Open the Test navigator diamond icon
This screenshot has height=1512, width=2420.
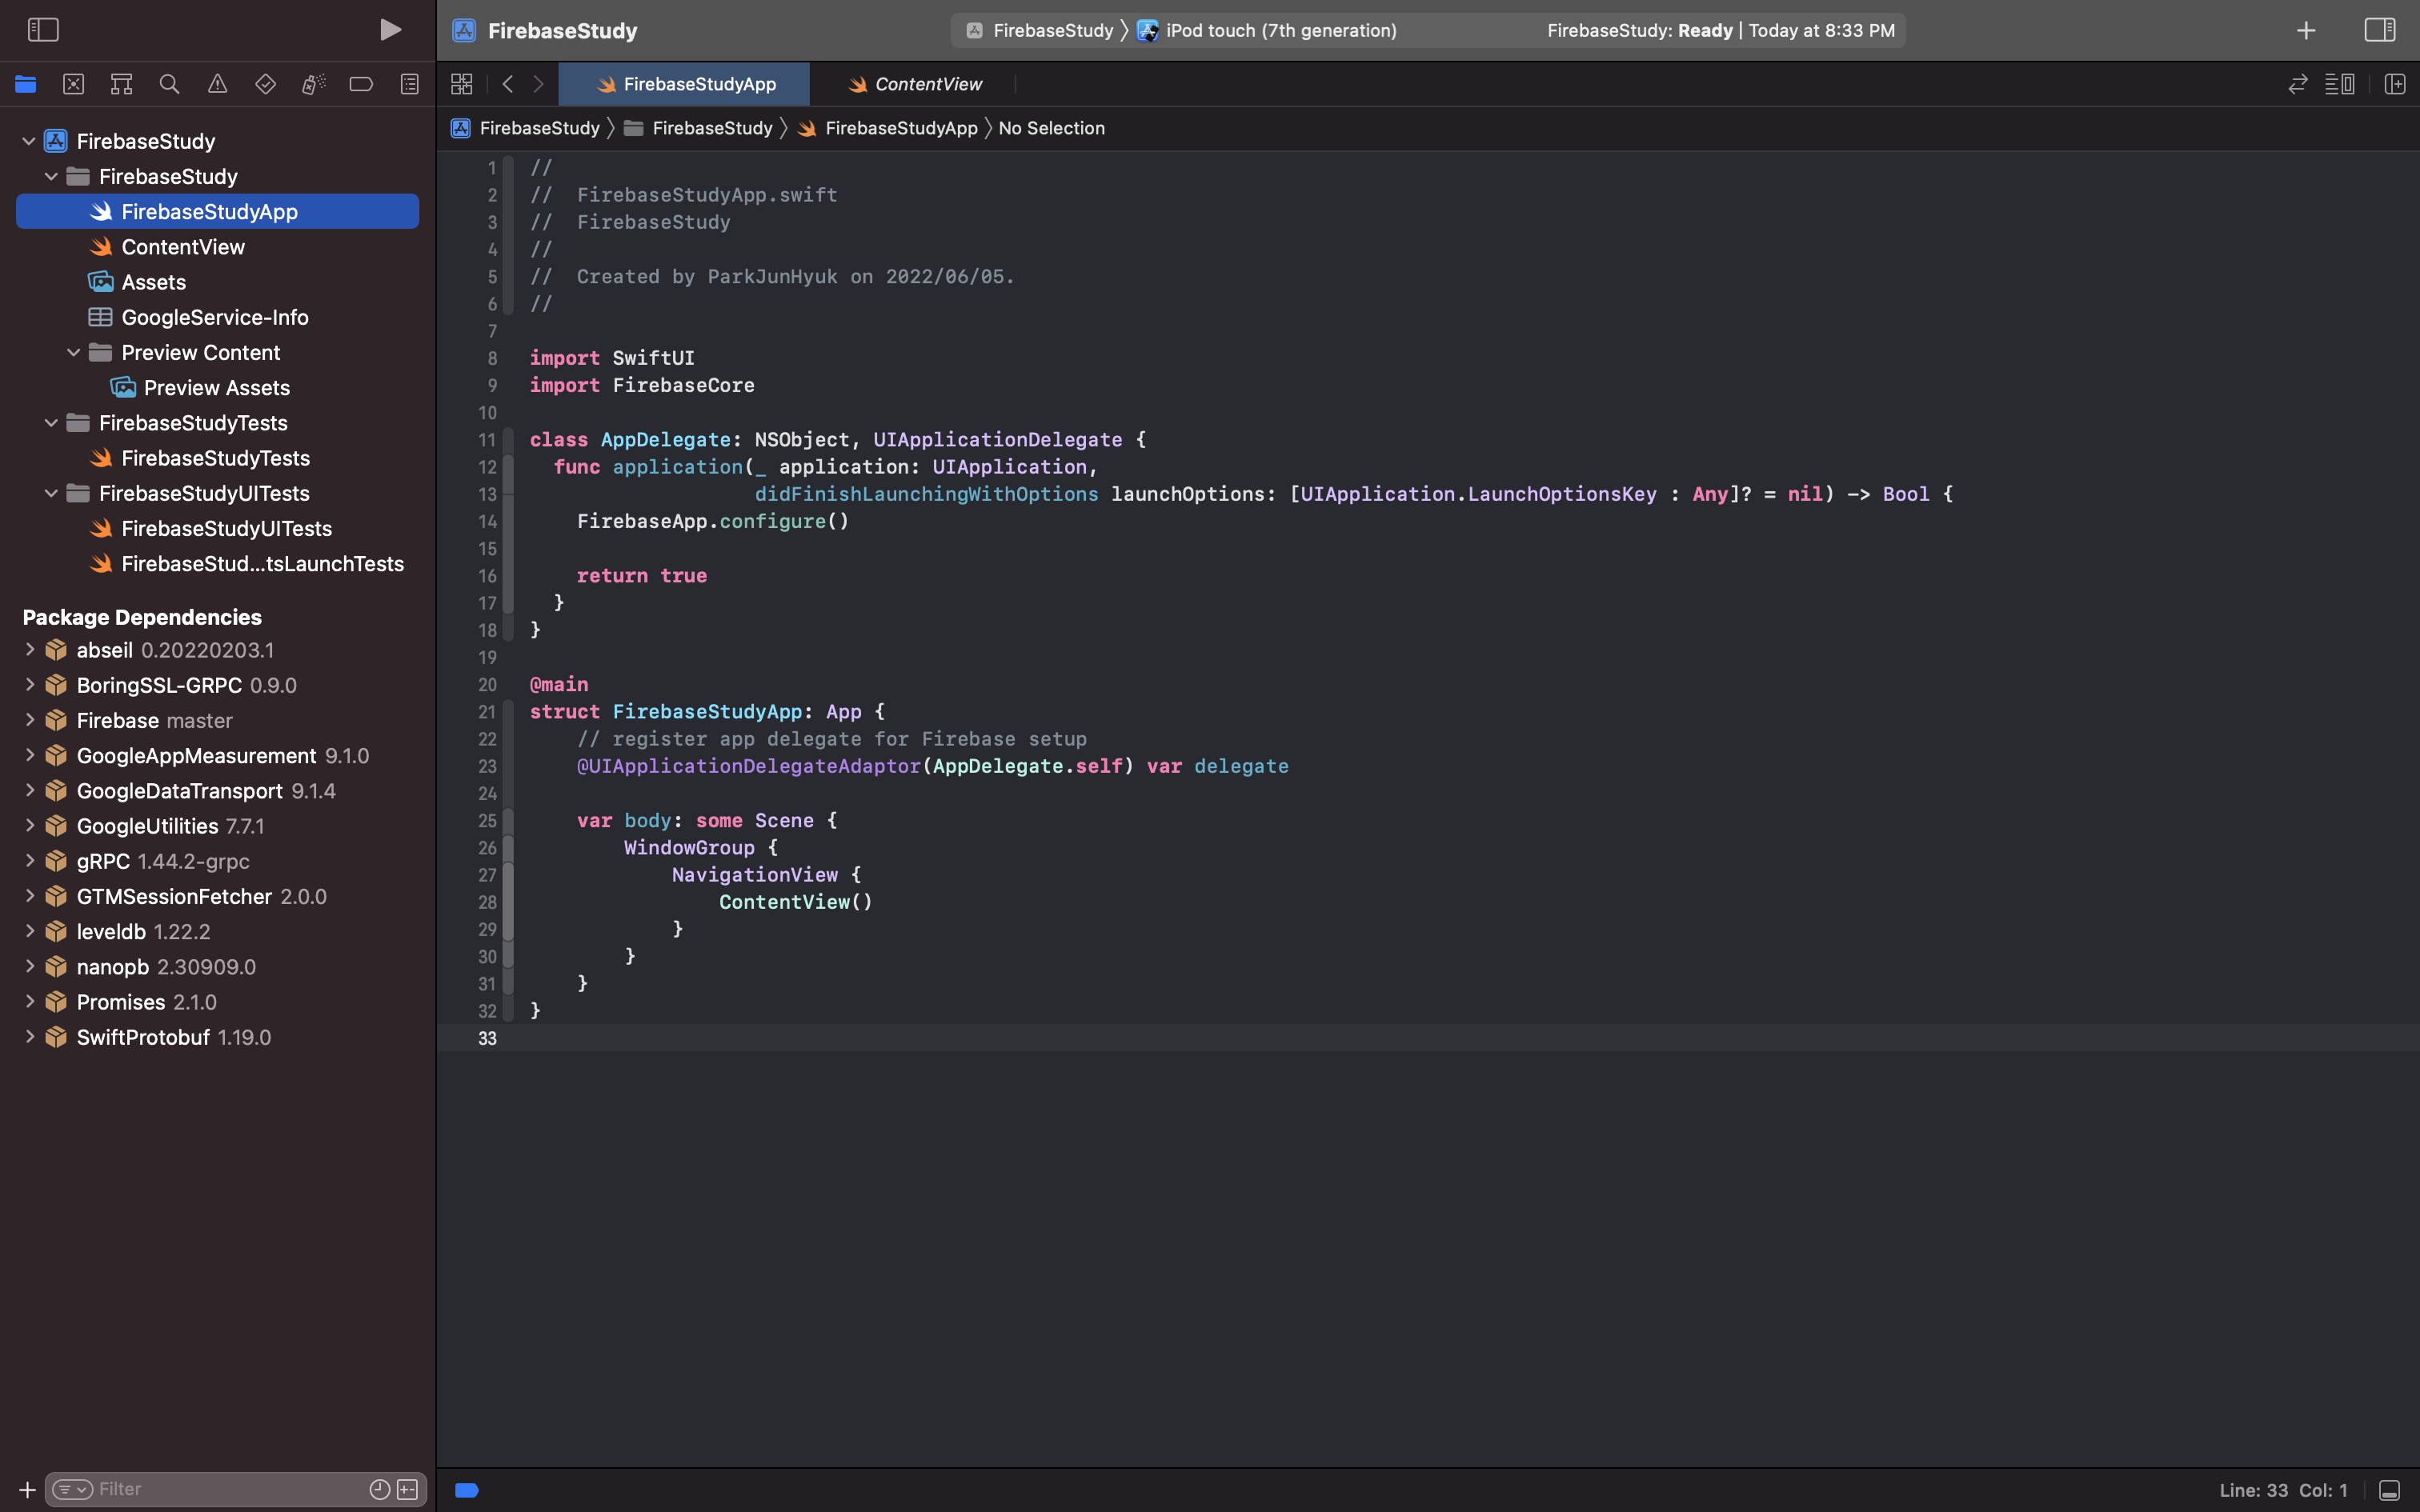tap(265, 84)
